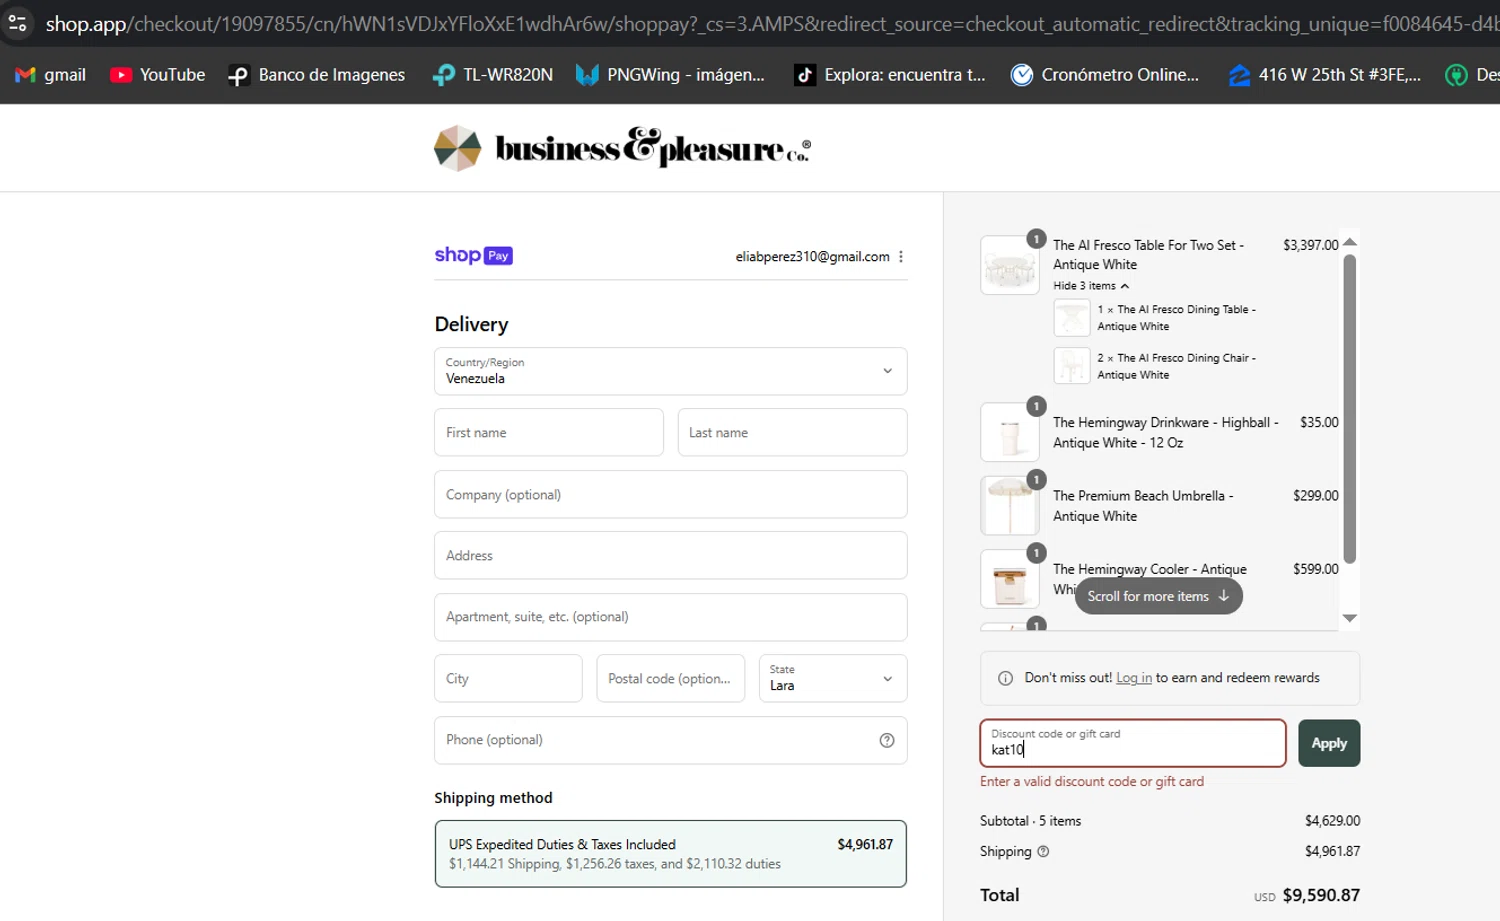Screen dimensions: 1500x921
Task: Open Banco de Imagenes bookmark
Action: point(316,75)
